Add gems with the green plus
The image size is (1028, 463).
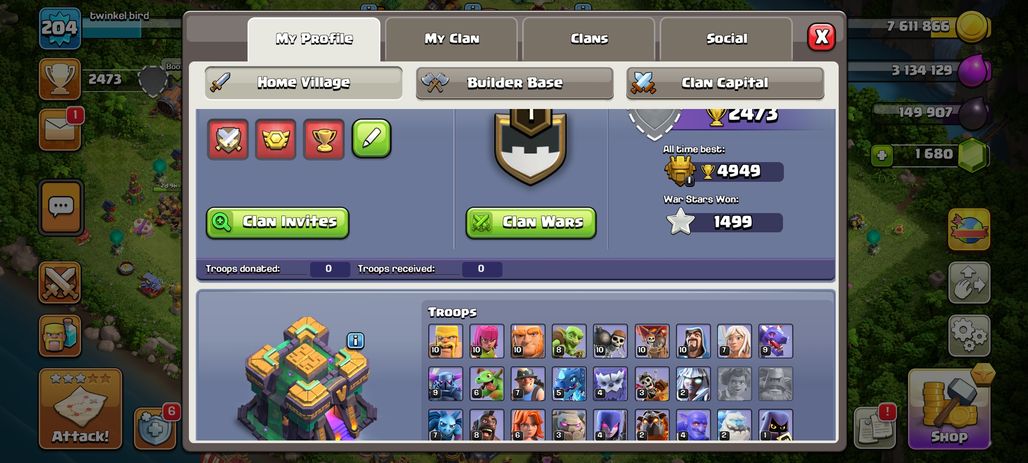pos(880,156)
